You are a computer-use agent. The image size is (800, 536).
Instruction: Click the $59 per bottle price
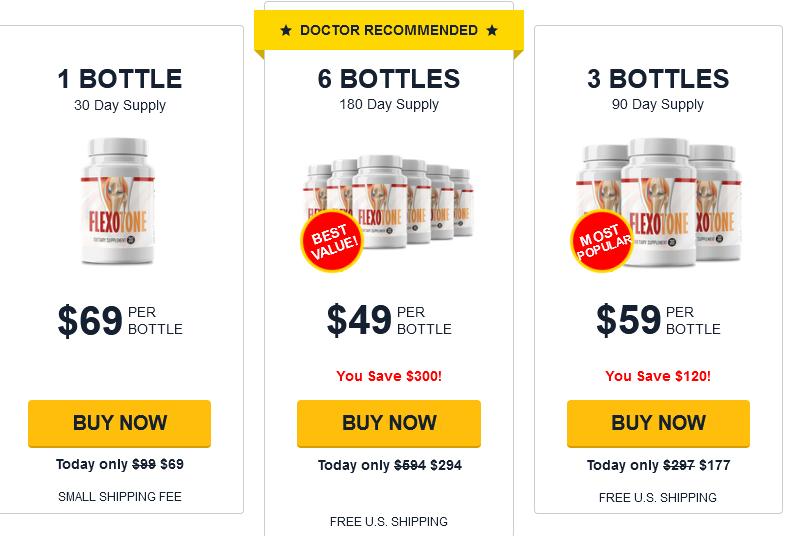coord(658,320)
